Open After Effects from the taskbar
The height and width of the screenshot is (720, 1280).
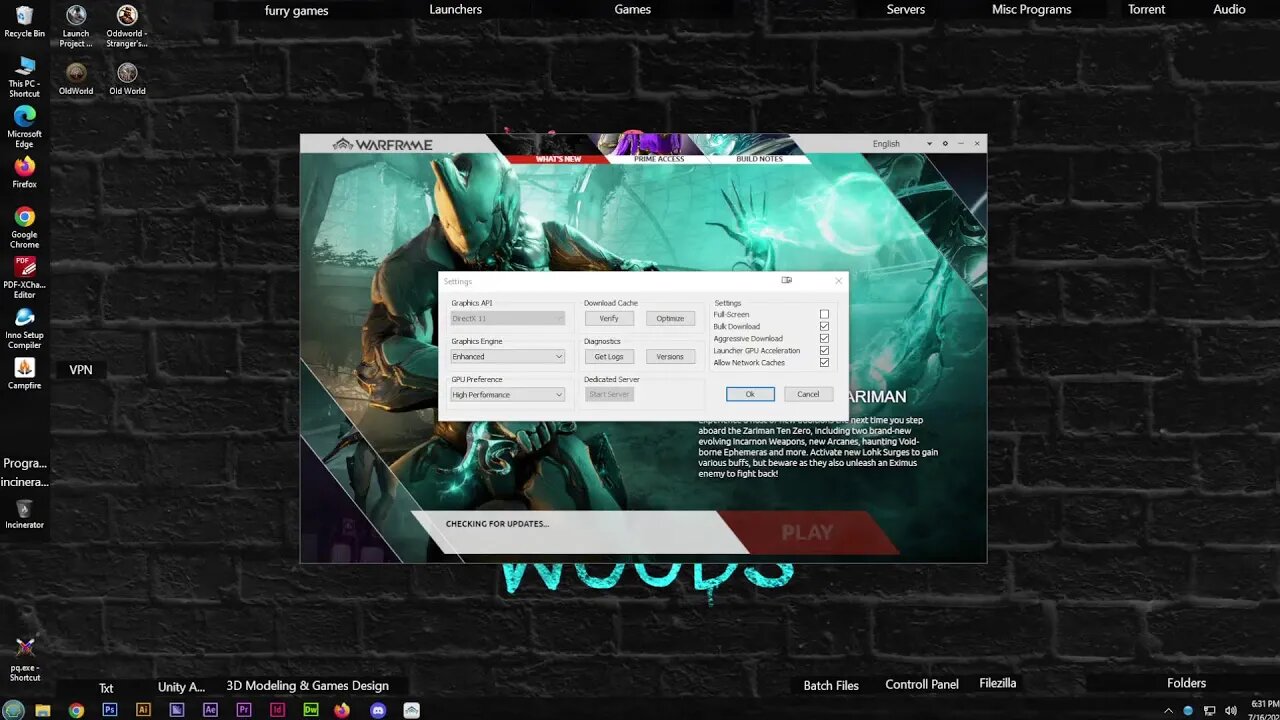(210, 710)
